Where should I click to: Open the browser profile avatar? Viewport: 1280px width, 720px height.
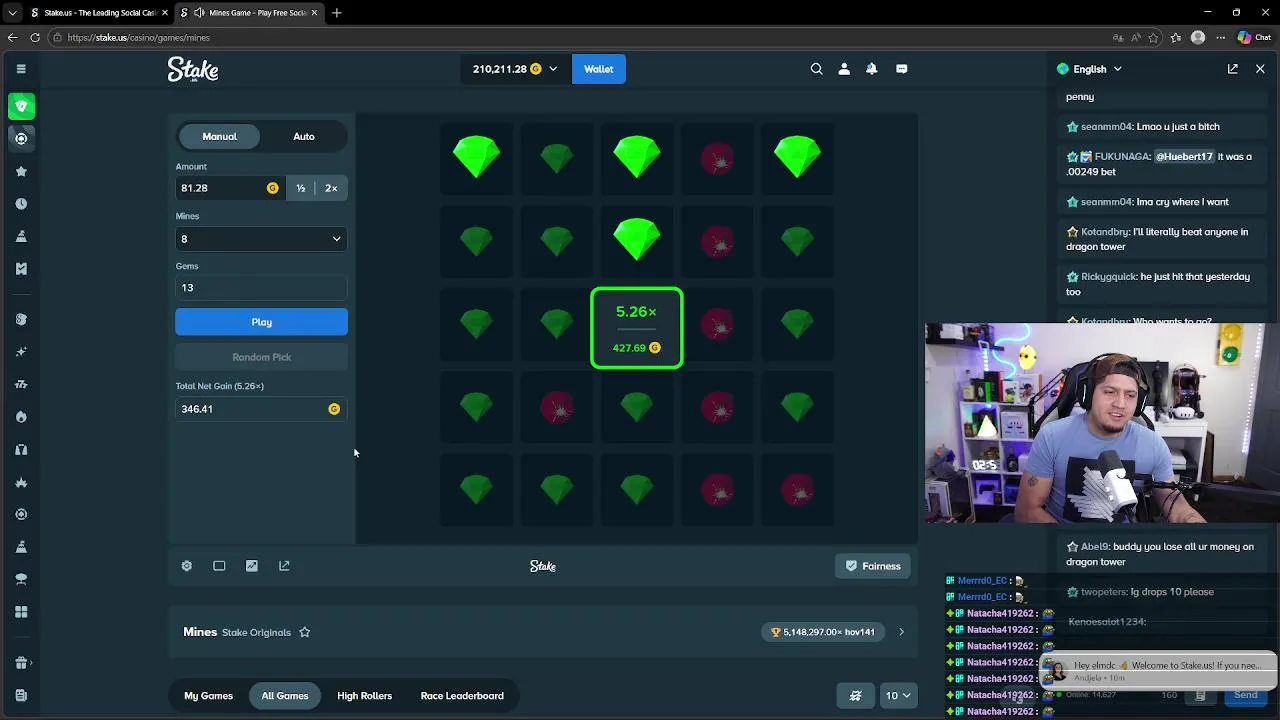pos(1198,37)
